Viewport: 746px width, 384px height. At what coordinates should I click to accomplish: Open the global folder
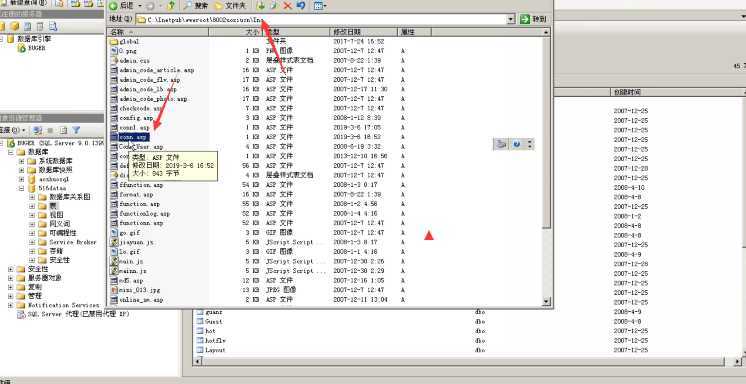coord(128,41)
